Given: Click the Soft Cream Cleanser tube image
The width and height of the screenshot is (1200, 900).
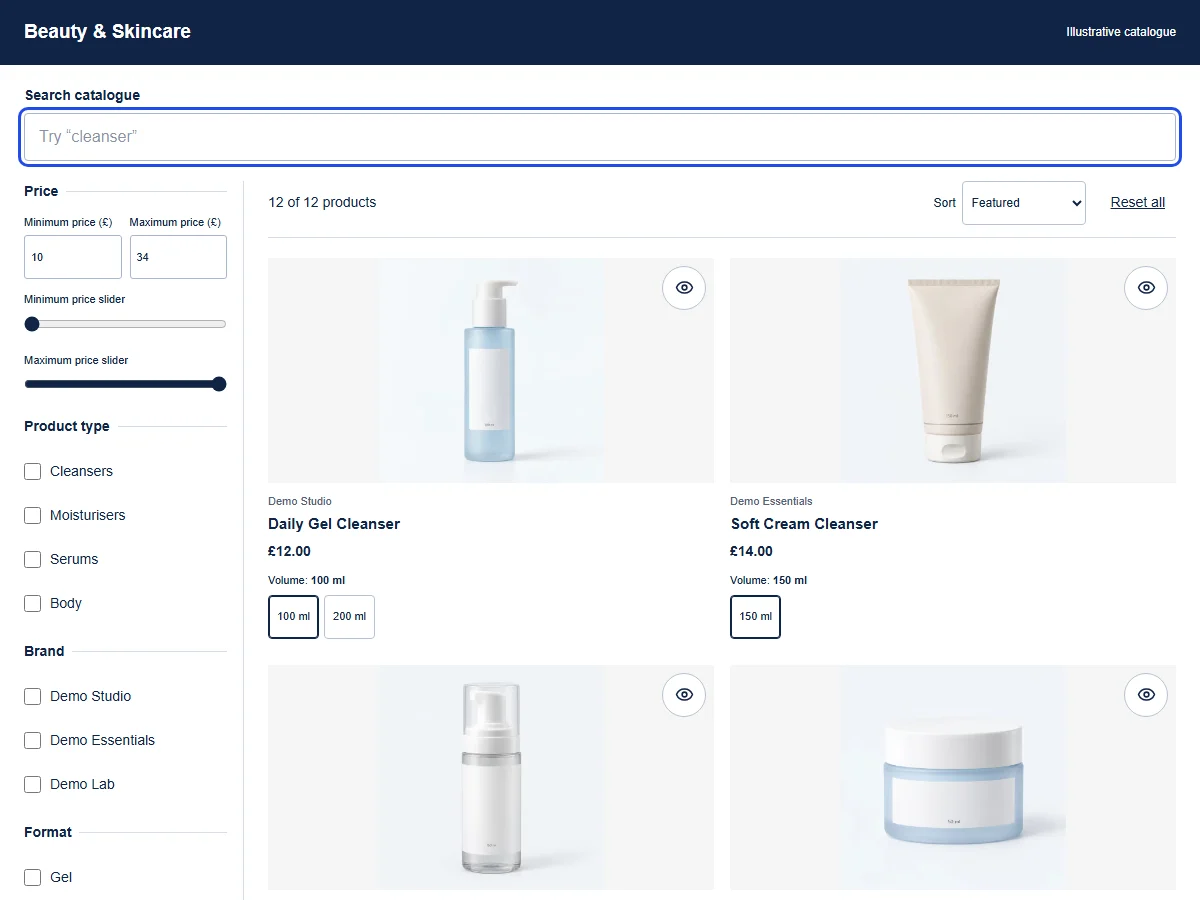Looking at the screenshot, I should click(953, 371).
